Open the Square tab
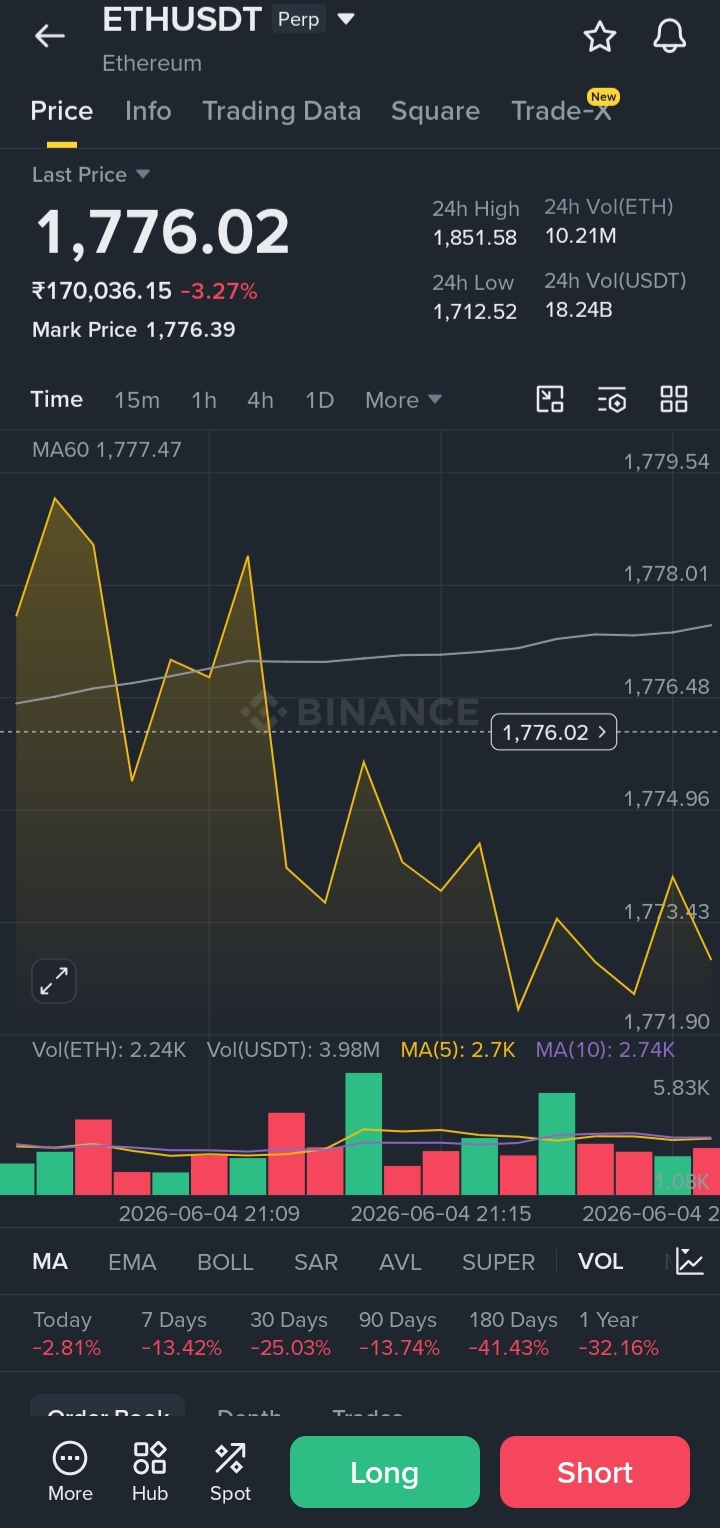This screenshot has width=720, height=1528. click(x=435, y=111)
